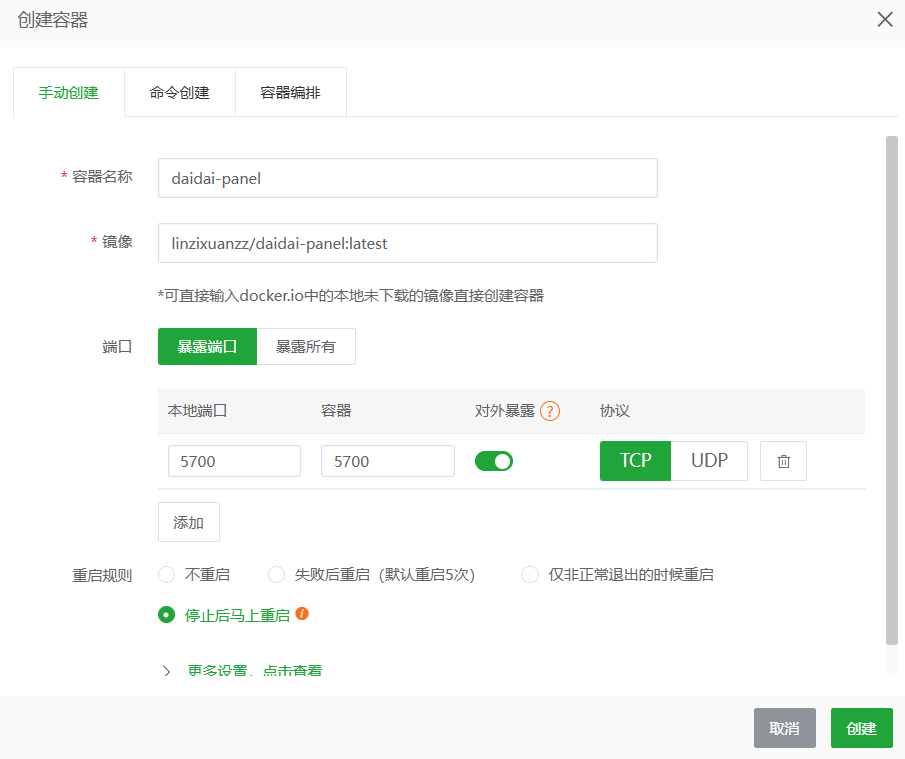Select the 不重启 radio option
The image size is (905, 759).
tap(167, 575)
